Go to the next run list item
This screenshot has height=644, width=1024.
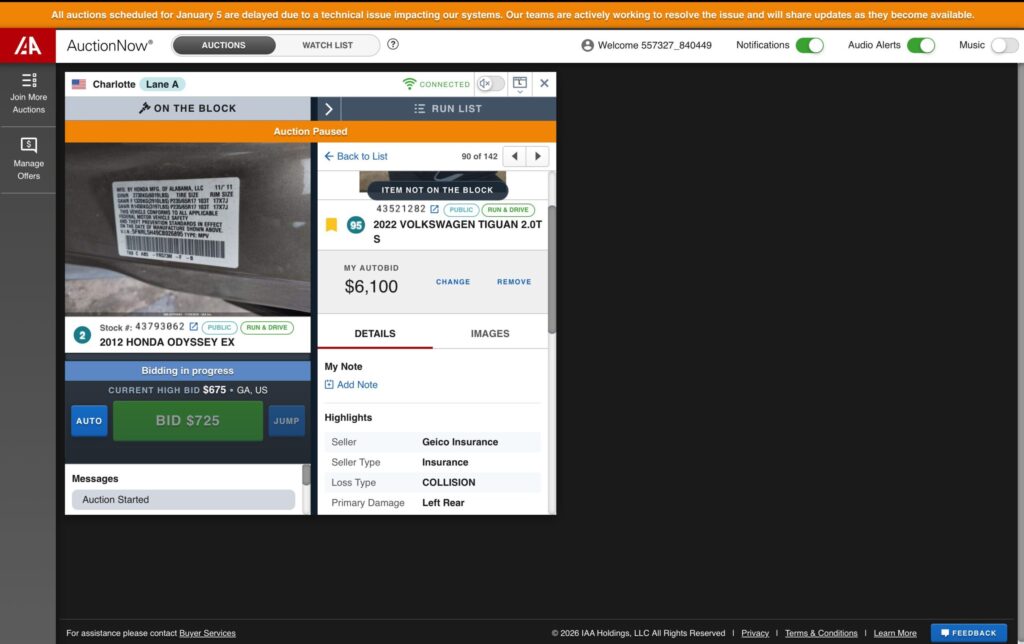538,156
